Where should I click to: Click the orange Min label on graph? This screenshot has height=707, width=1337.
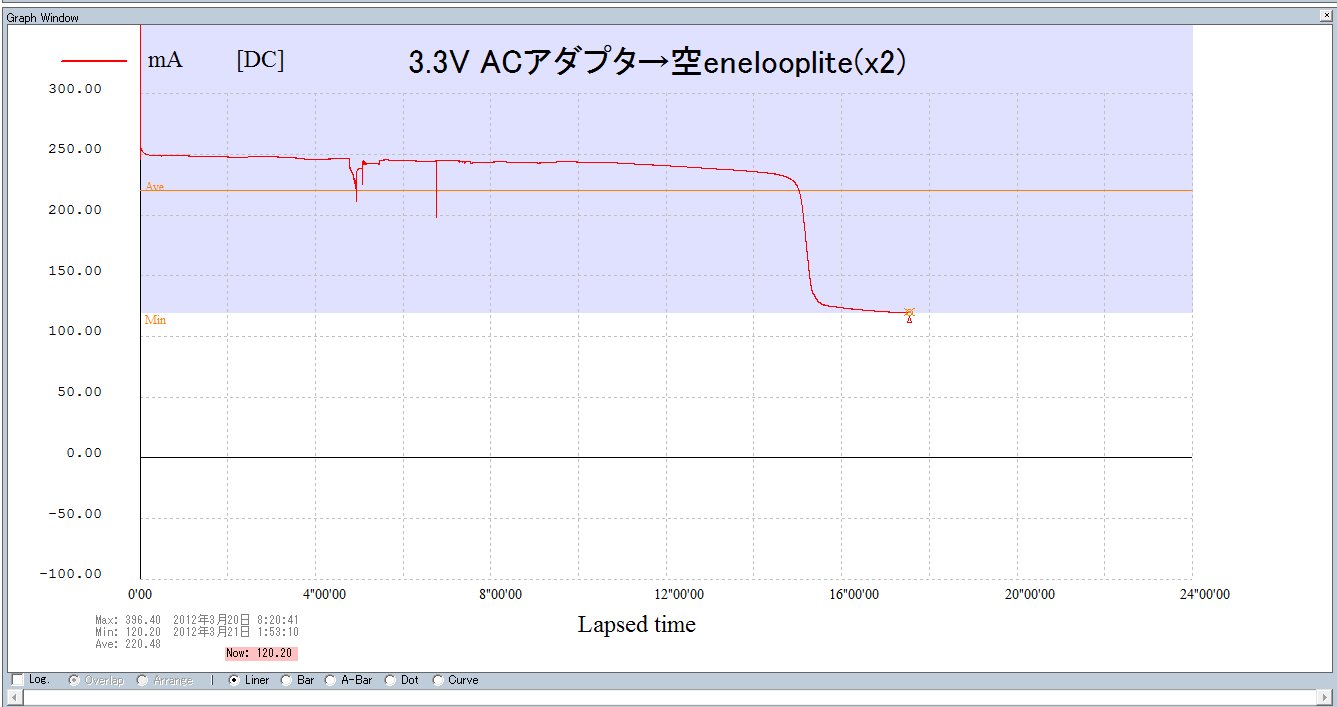pyautogui.click(x=155, y=320)
